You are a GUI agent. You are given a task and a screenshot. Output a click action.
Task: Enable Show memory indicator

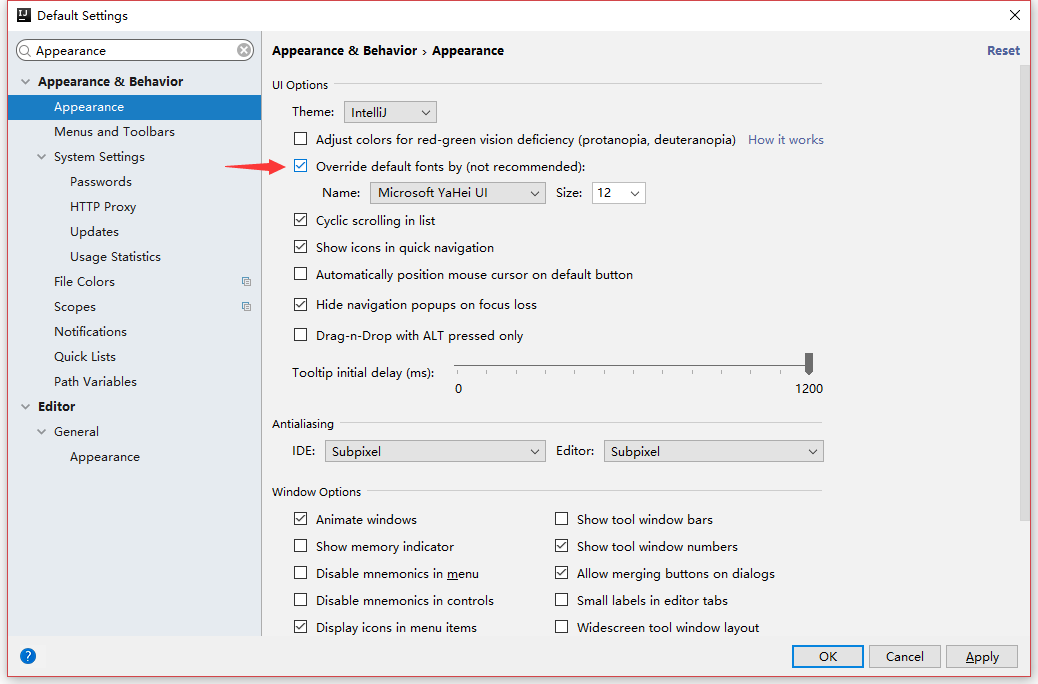tap(300, 546)
